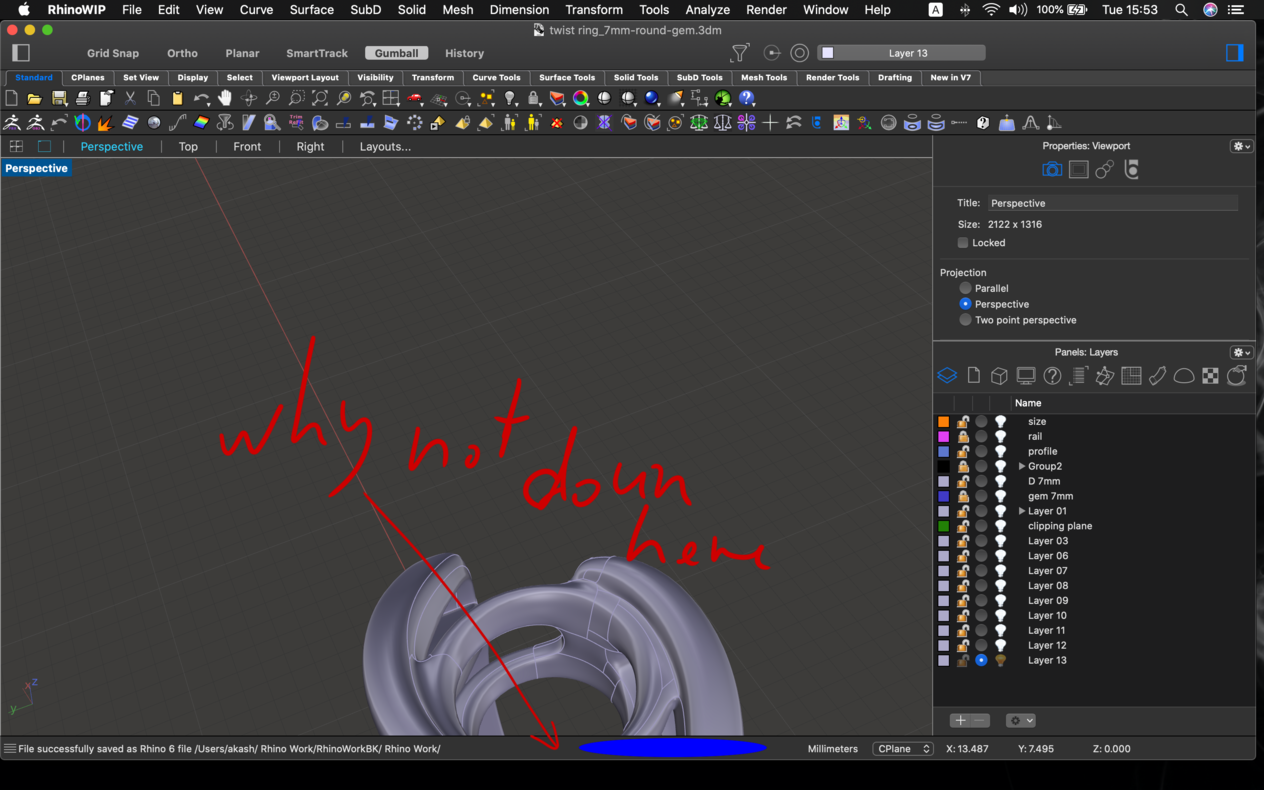Viewport: 1264px width, 790px height.
Task: Open Properties panel gear dropdown
Action: 1241,146
